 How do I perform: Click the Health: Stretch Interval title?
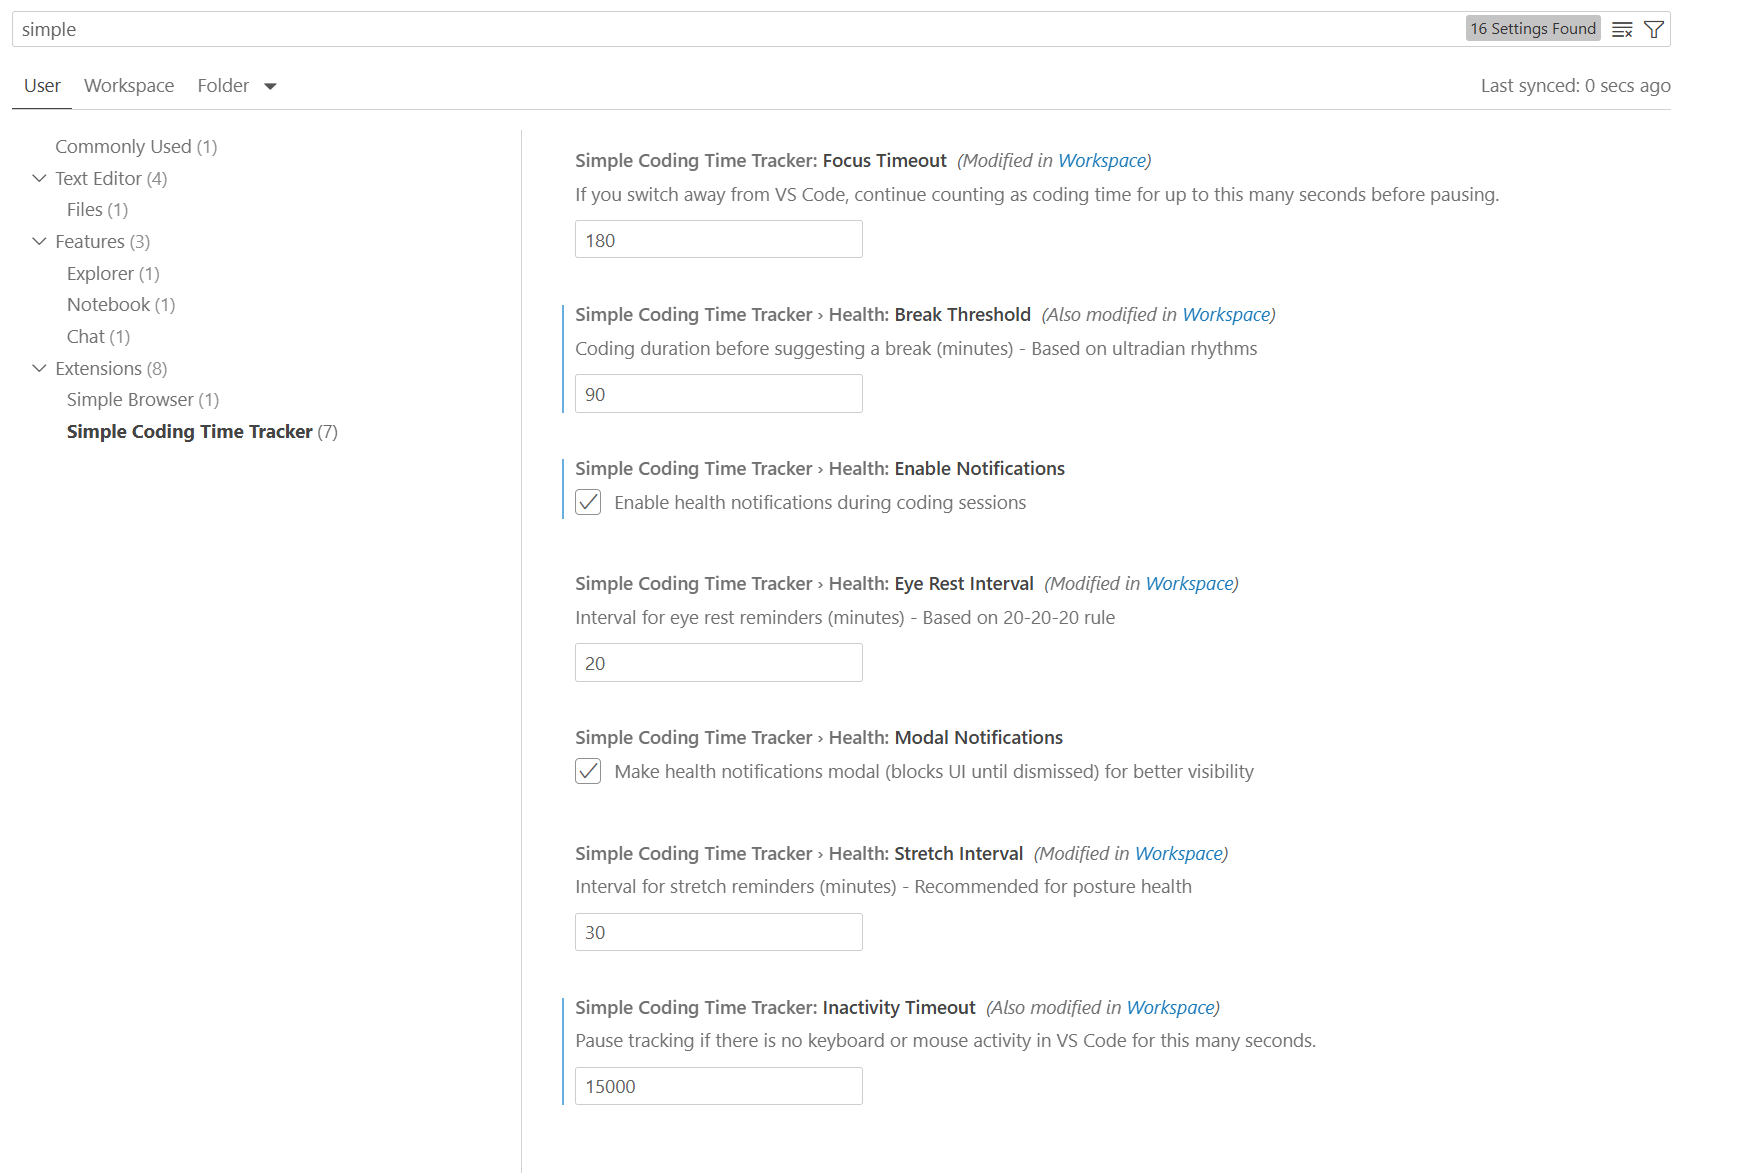(799, 854)
